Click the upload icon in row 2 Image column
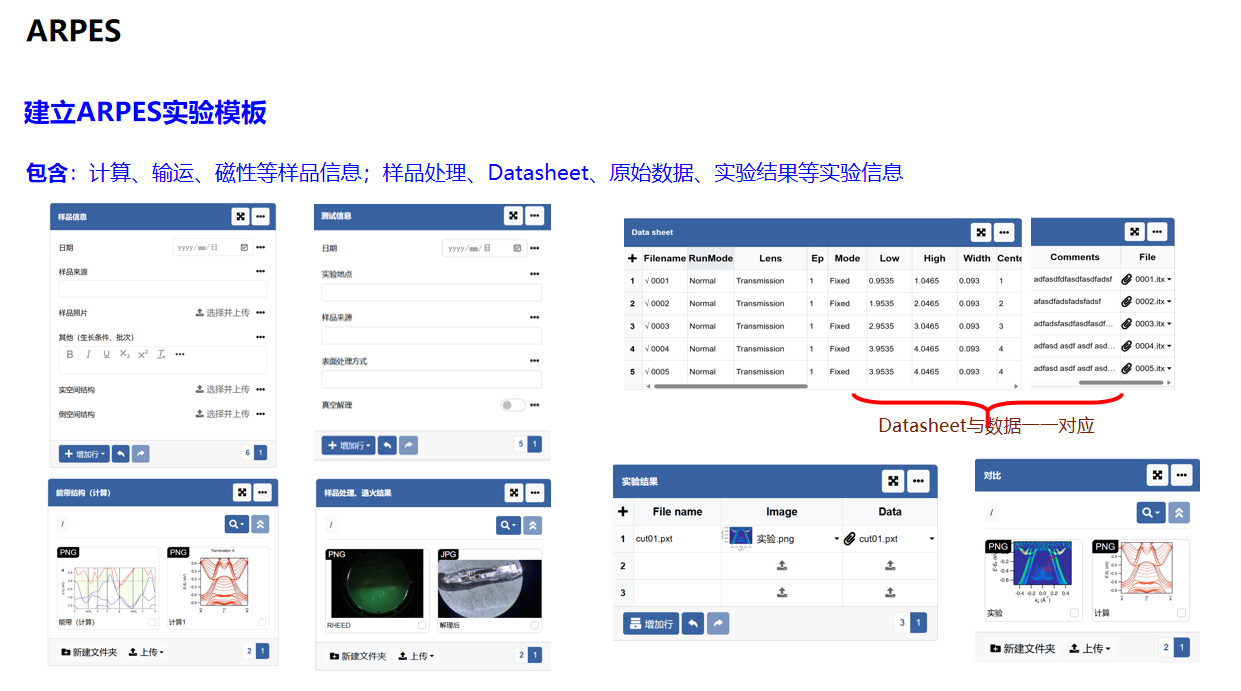 pyautogui.click(x=781, y=566)
